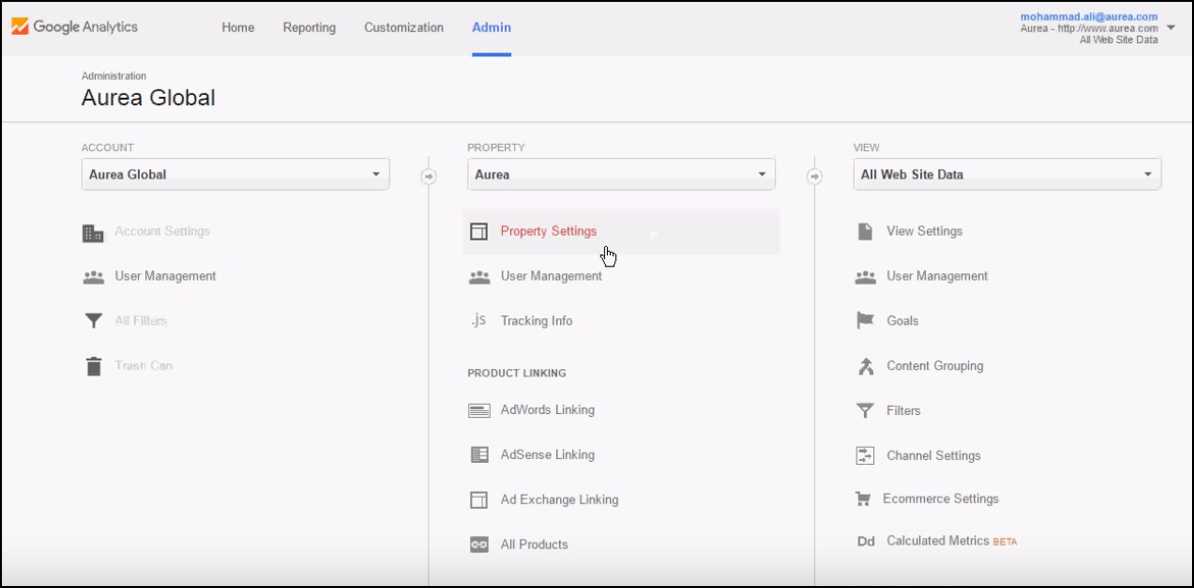Open Property Settings link
Screen dimensions: 1194x588
tap(549, 231)
